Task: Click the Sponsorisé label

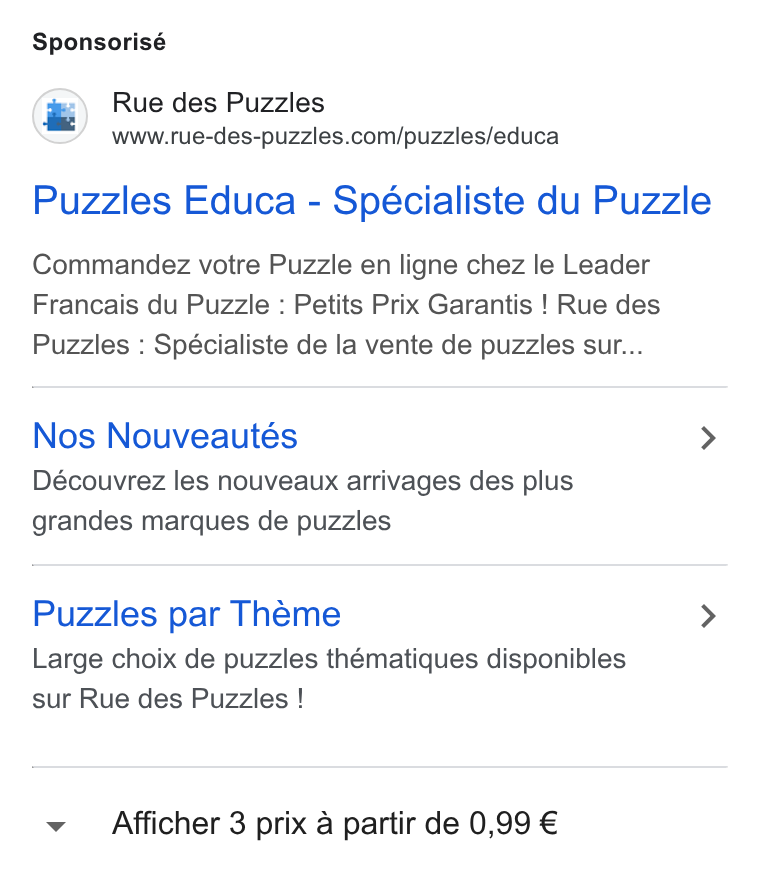Action: [99, 42]
